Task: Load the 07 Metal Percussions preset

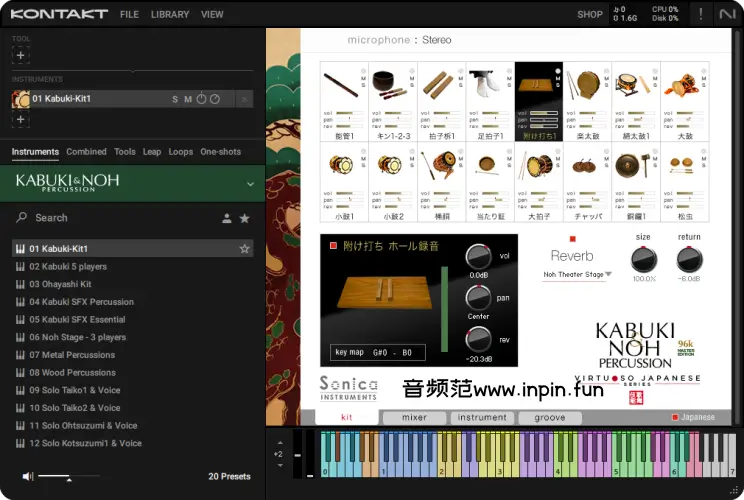Action: [132, 355]
